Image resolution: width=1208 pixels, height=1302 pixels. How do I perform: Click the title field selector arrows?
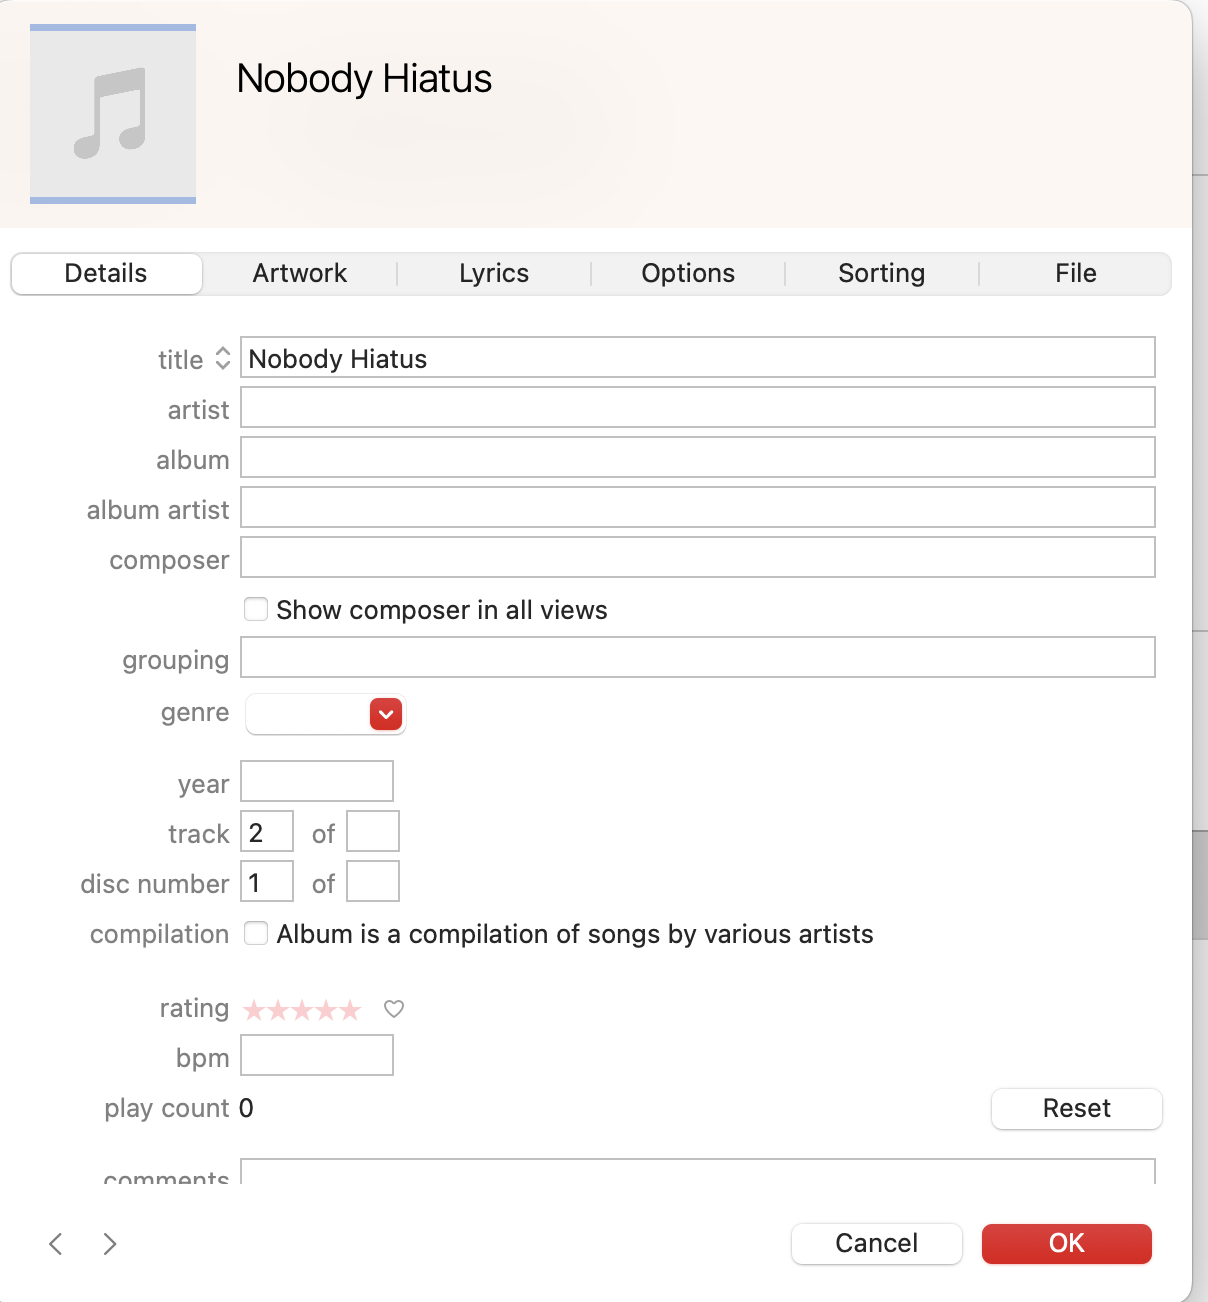[x=223, y=359]
